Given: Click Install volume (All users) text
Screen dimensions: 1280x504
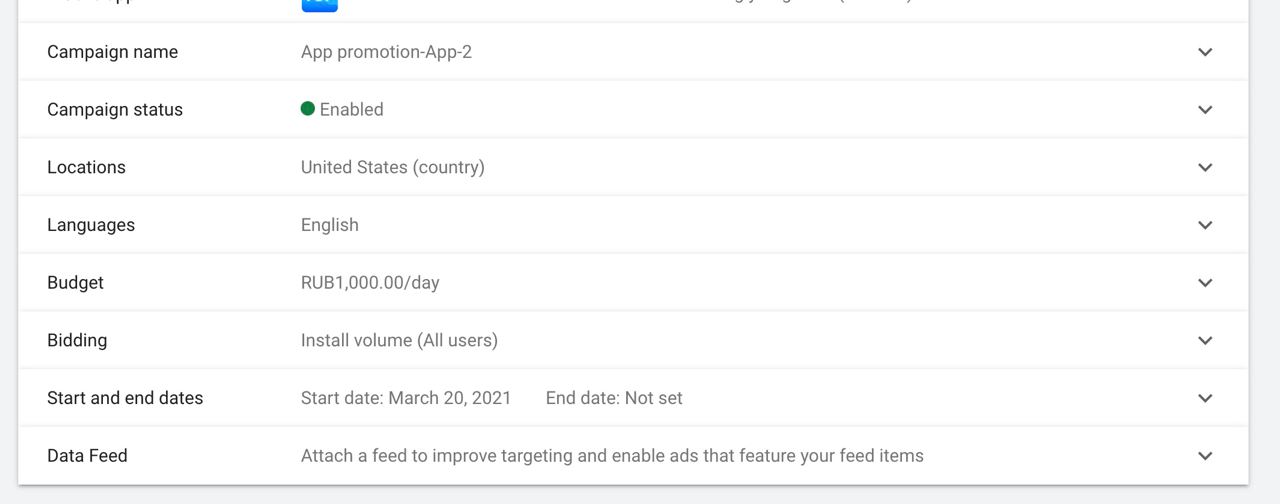Looking at the screenshot, I should point(399,340).
